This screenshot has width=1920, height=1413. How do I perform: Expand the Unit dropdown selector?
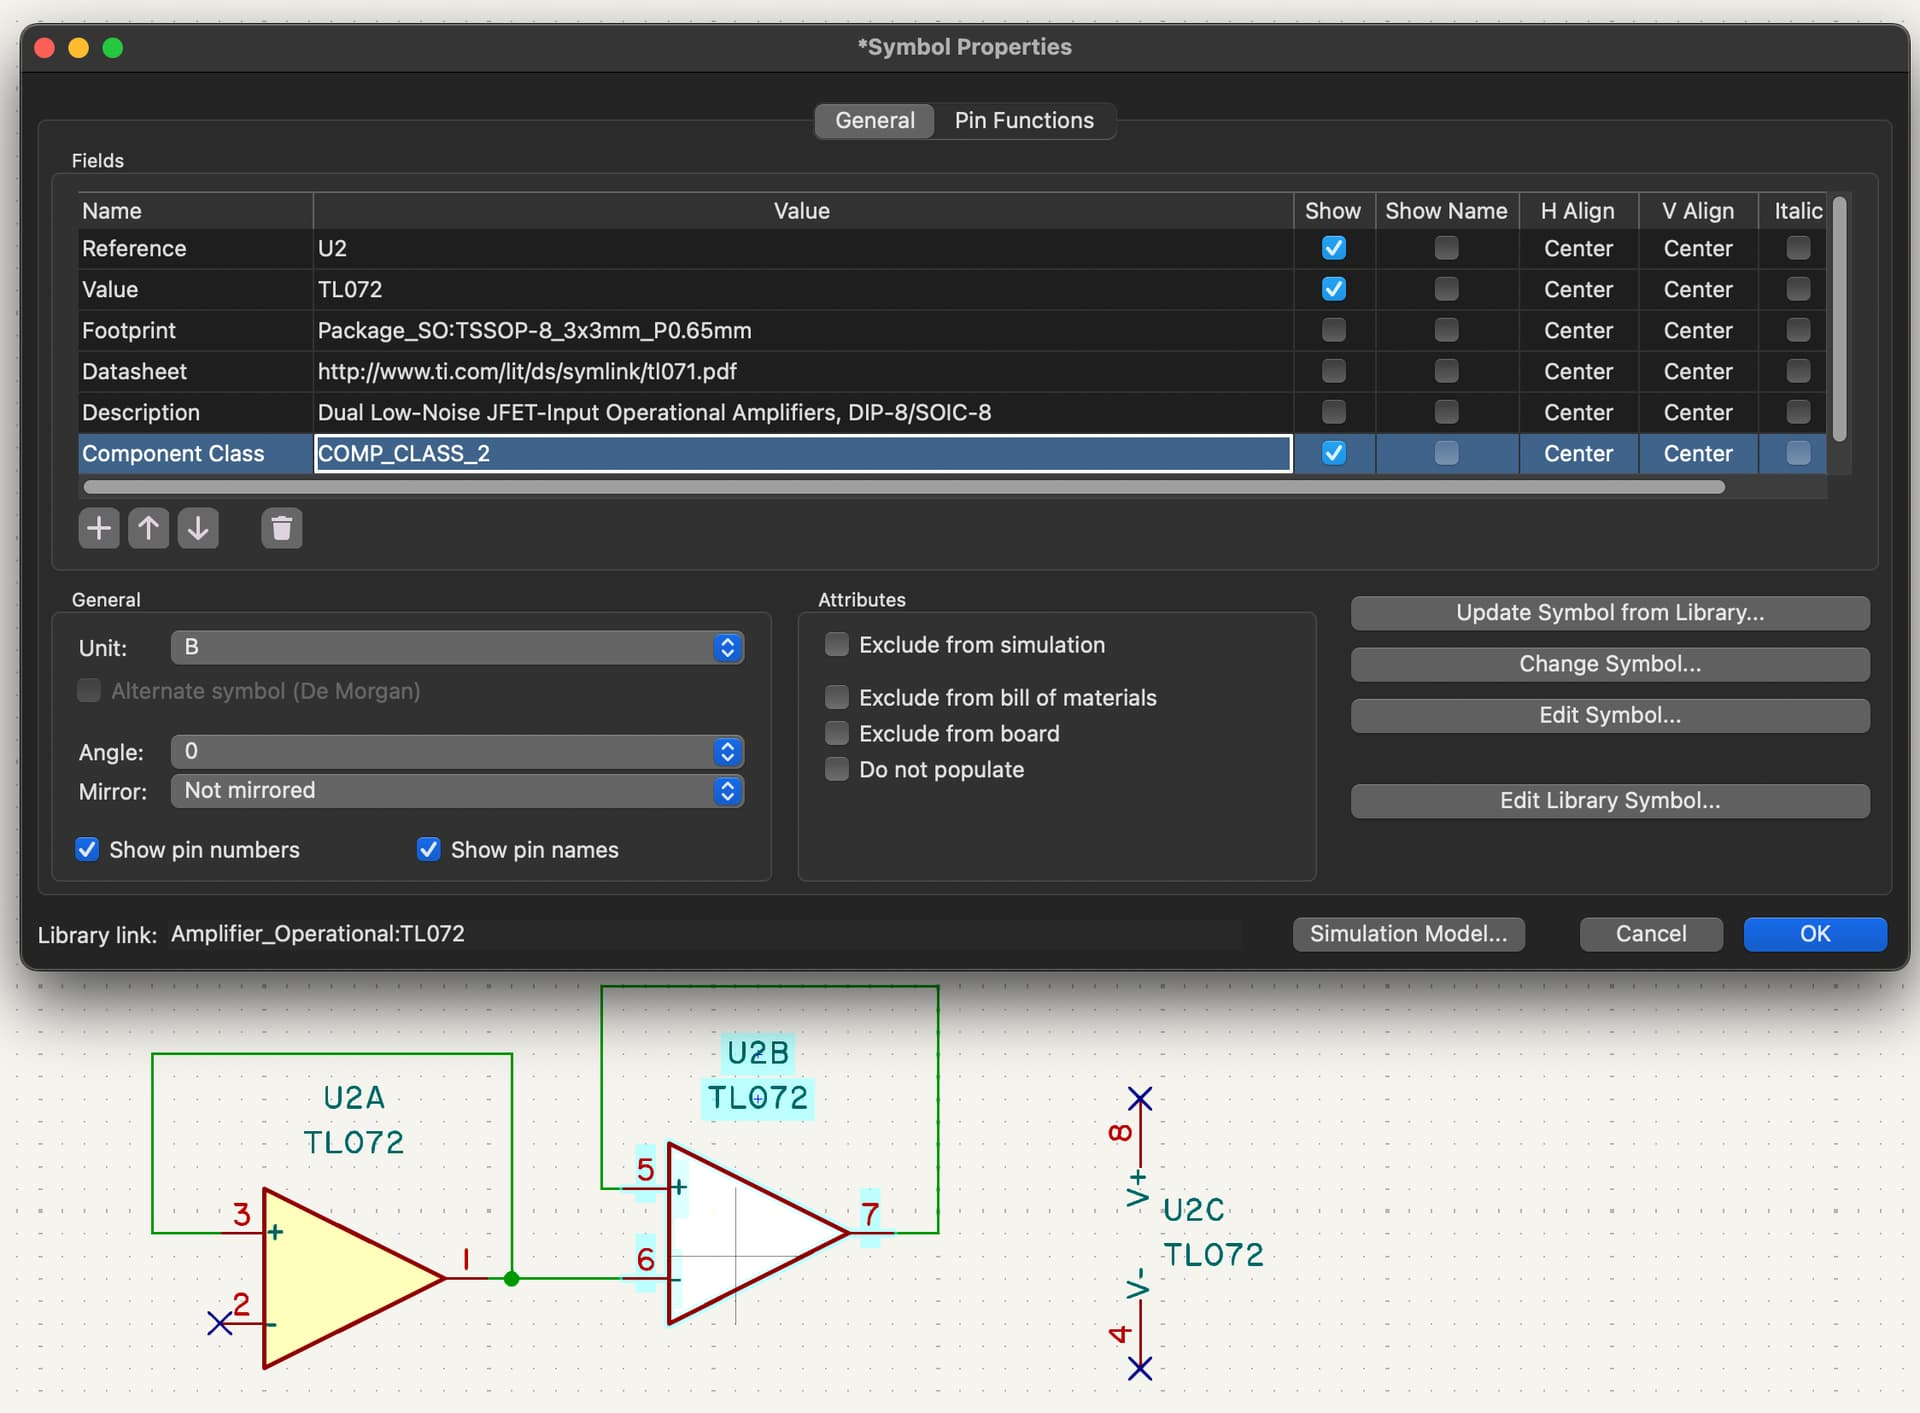(729, 645)
